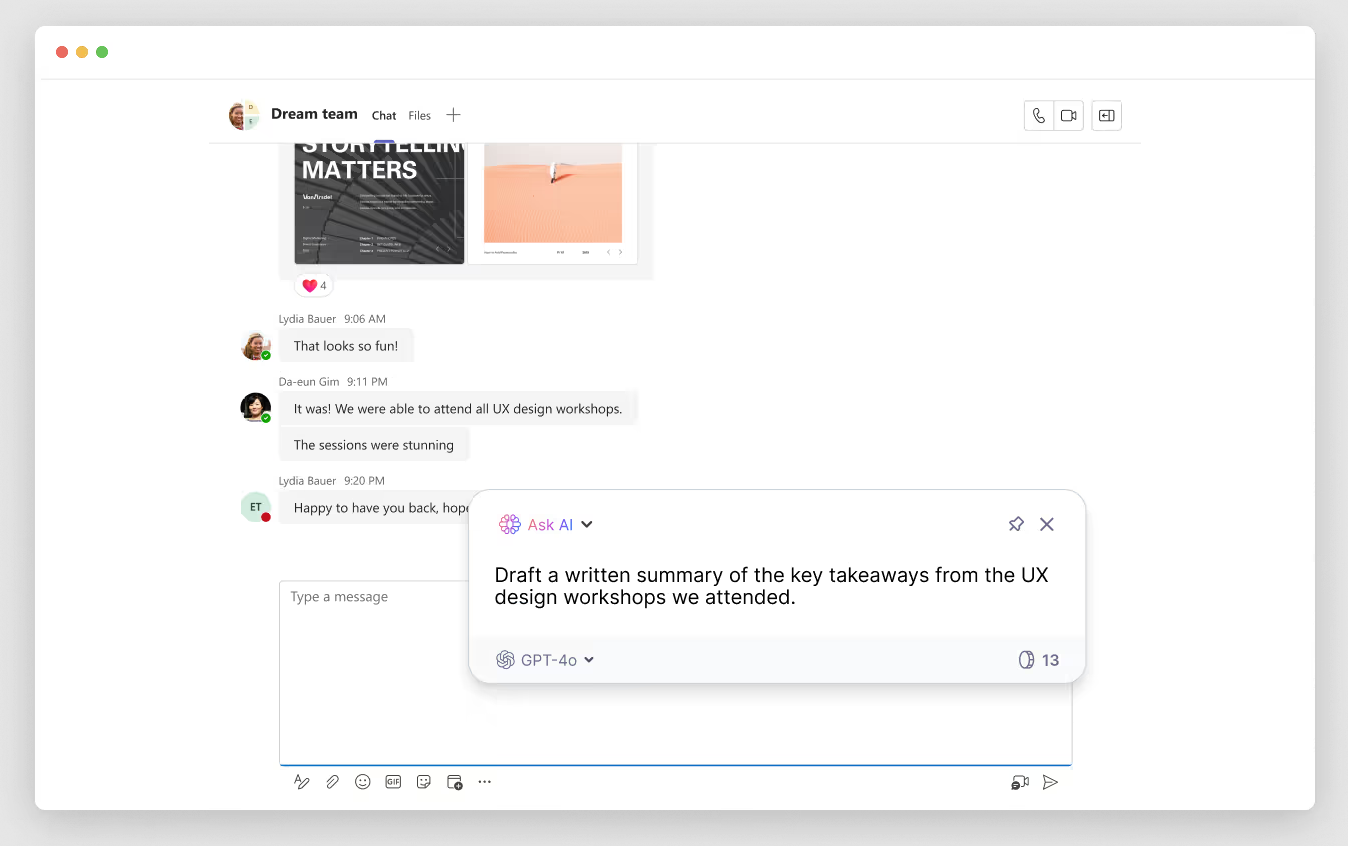This screenshot has height=846, width=1348.
Task: Record a video clip message
Action: [x=1020, y=782]
